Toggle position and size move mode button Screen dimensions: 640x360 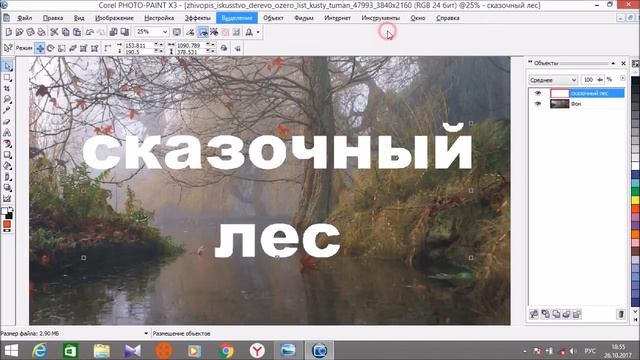(40, 48)
